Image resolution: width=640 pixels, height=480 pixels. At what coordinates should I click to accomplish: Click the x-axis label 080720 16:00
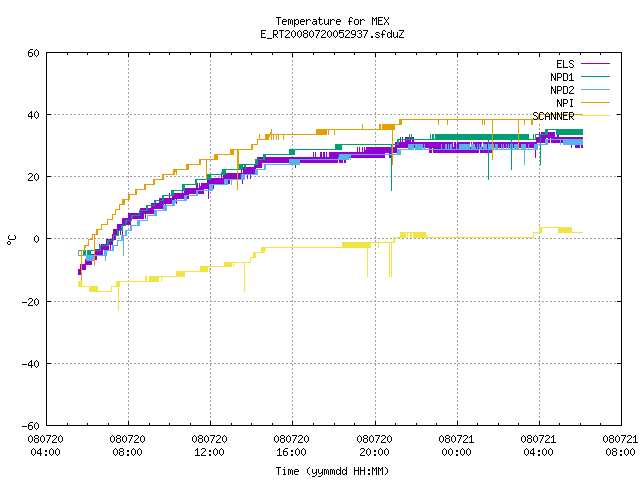[291, 446]
